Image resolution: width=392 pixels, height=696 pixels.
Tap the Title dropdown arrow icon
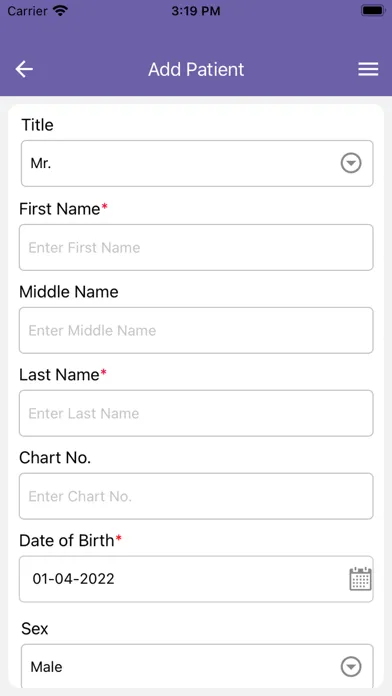tap(351, 163)
